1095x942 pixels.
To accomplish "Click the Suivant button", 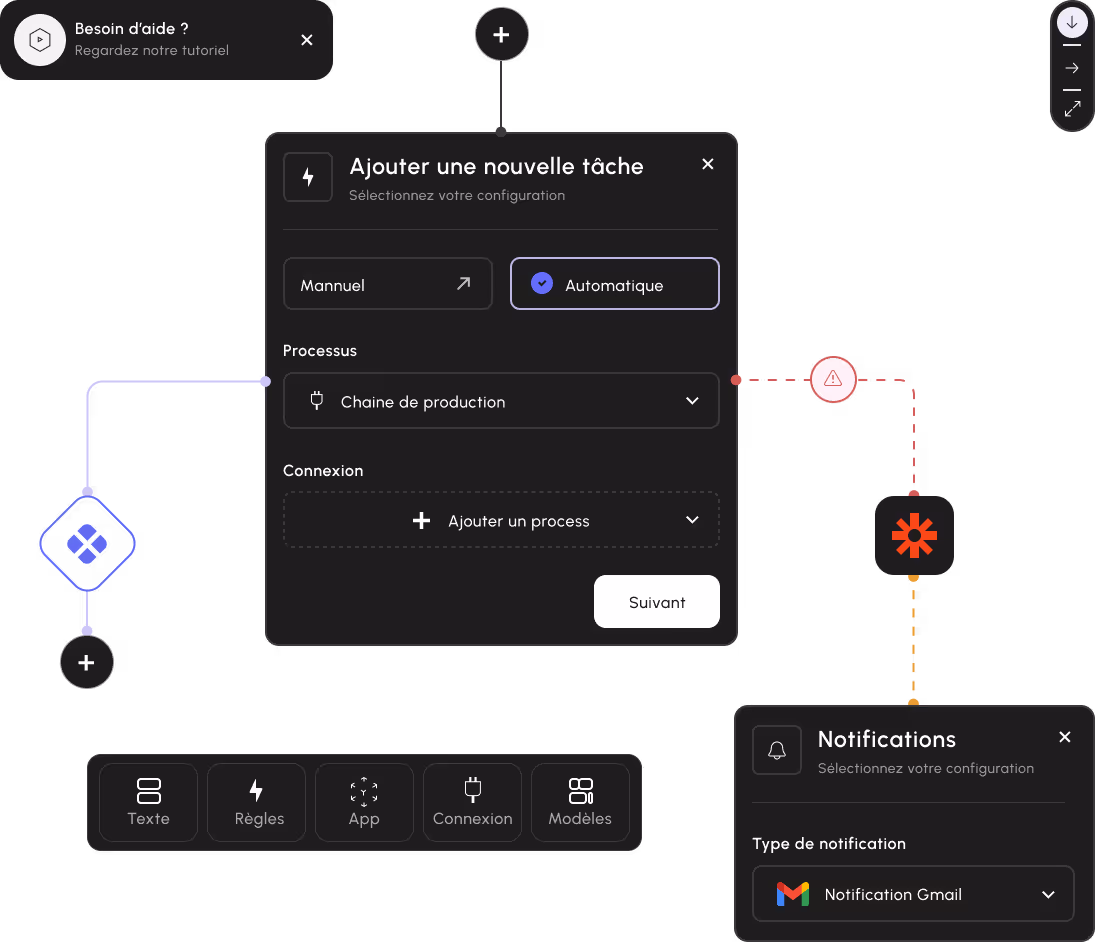I will tap(656, 601).
